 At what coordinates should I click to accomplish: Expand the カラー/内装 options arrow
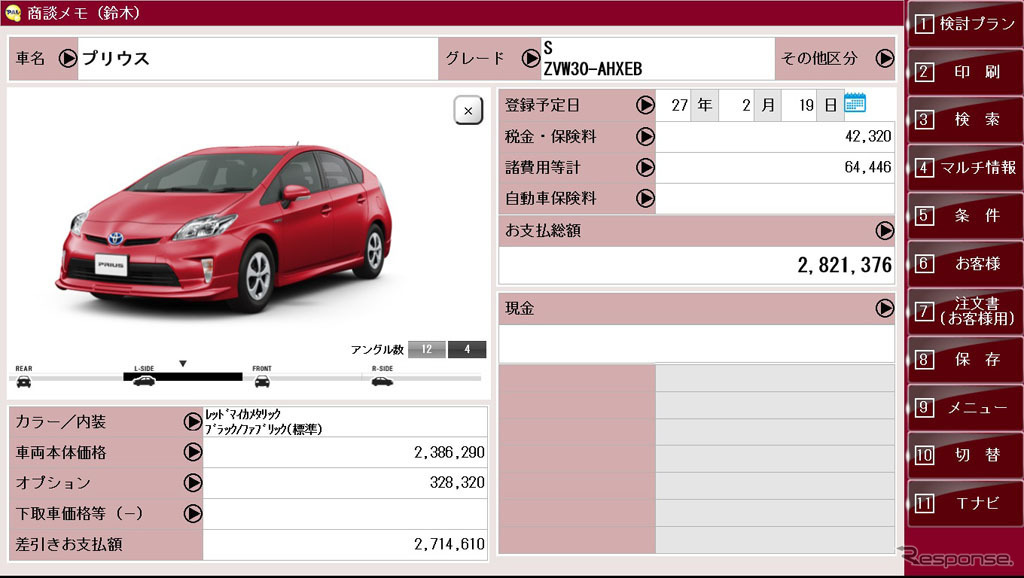point(193,421)
